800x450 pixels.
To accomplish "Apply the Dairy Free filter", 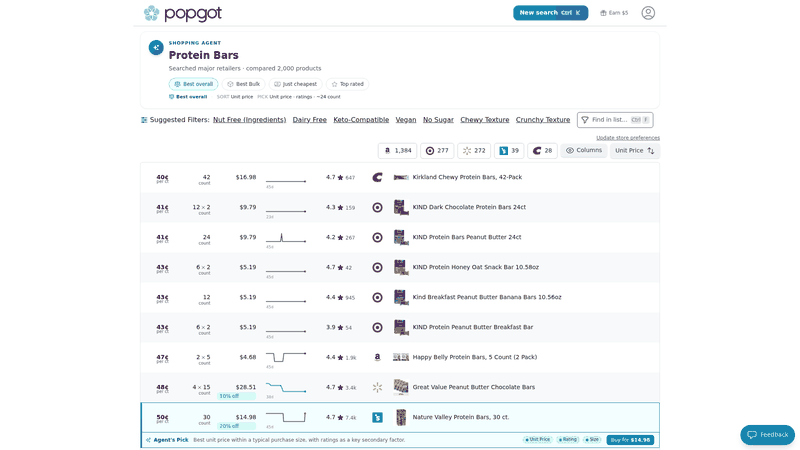I will (310, 120).
